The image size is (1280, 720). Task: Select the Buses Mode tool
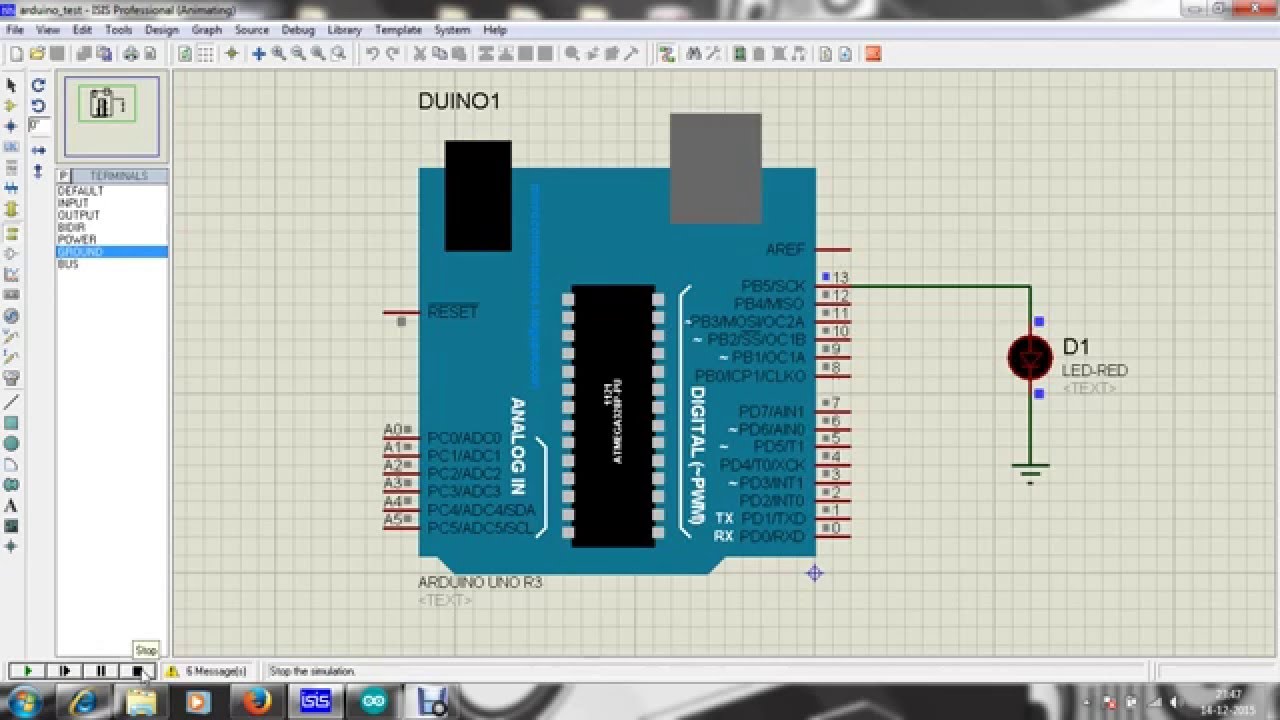pyautogui.click(x=11, y=187)
